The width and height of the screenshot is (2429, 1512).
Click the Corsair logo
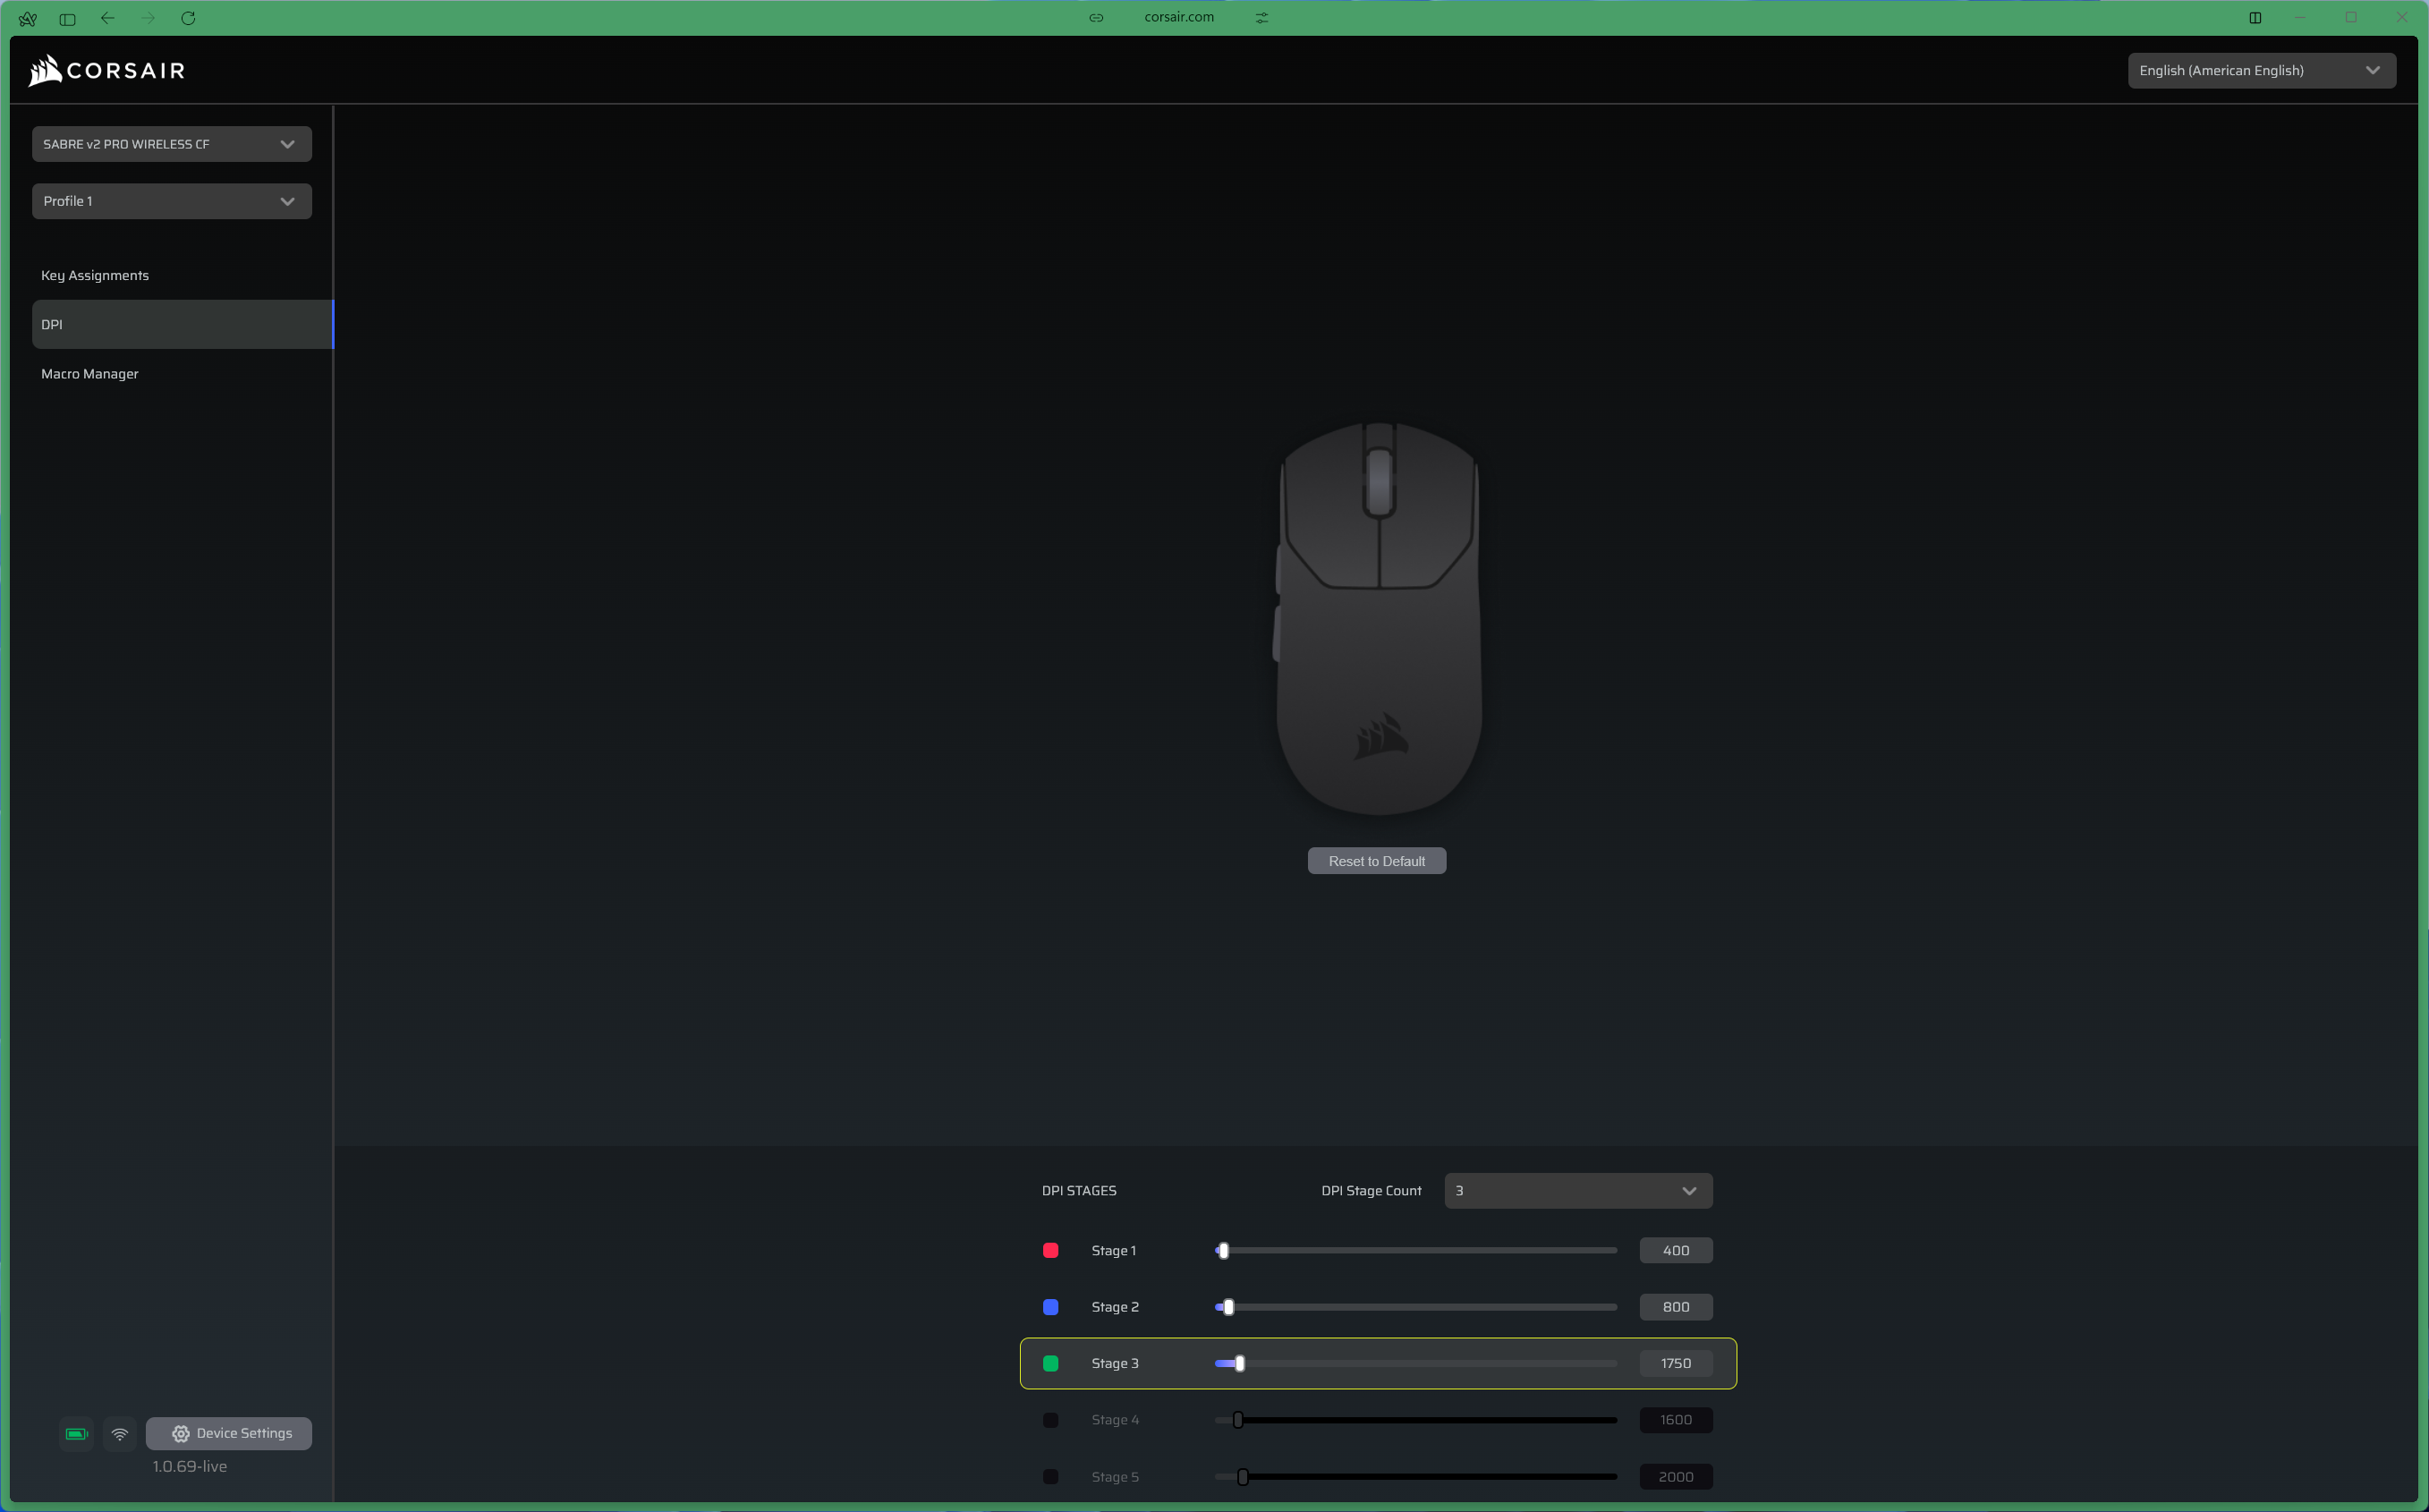(x=107, y=70)
